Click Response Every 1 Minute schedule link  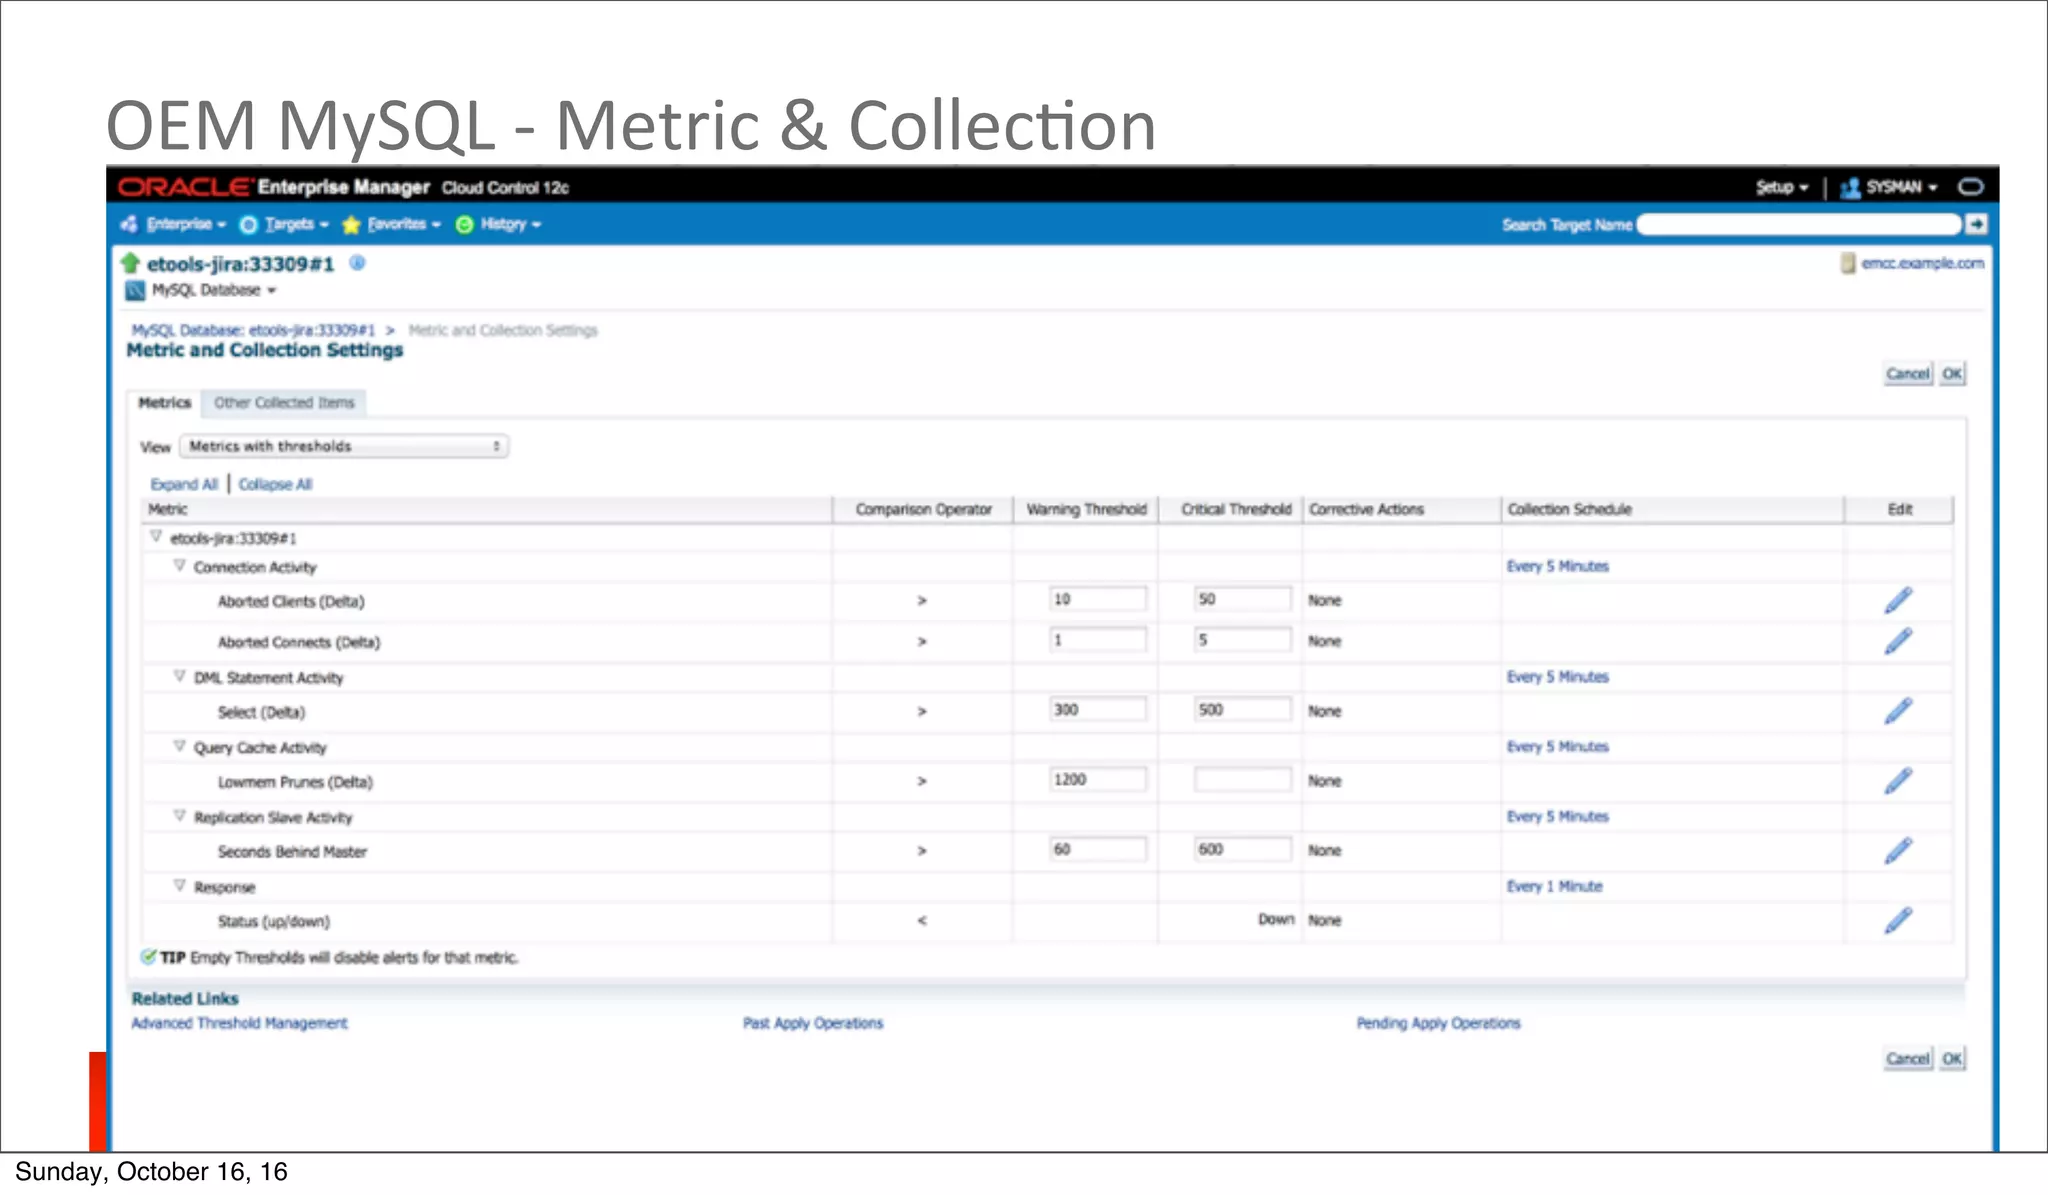[x=1554, y=886]
